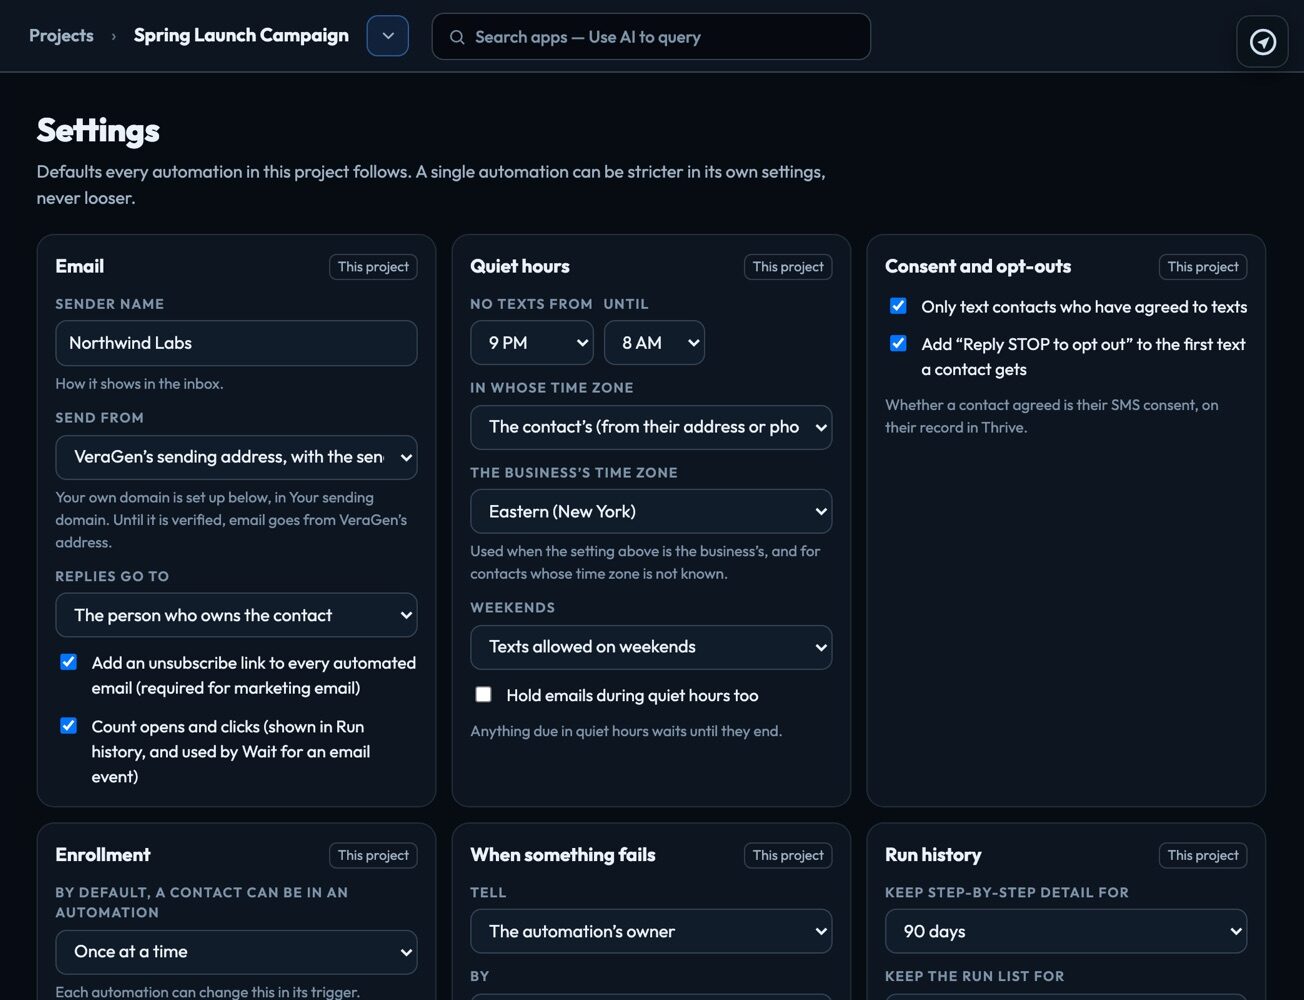Image resolution: width=1304 pixels, height=1000 pixels.
Task: Click the Spring Launch Campaign breadcrumb
Action: (x=241, y=36)
